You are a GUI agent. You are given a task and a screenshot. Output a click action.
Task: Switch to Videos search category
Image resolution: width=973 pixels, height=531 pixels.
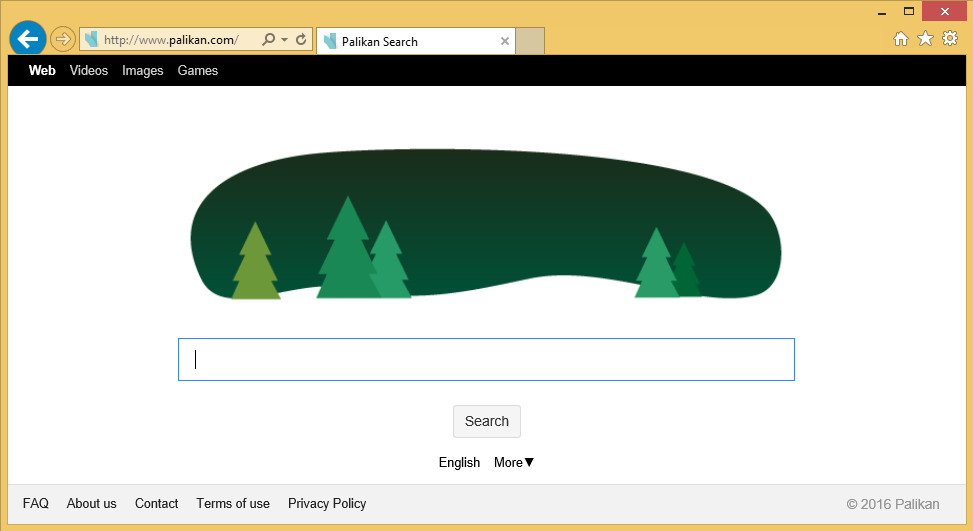[x=89, y=71]
